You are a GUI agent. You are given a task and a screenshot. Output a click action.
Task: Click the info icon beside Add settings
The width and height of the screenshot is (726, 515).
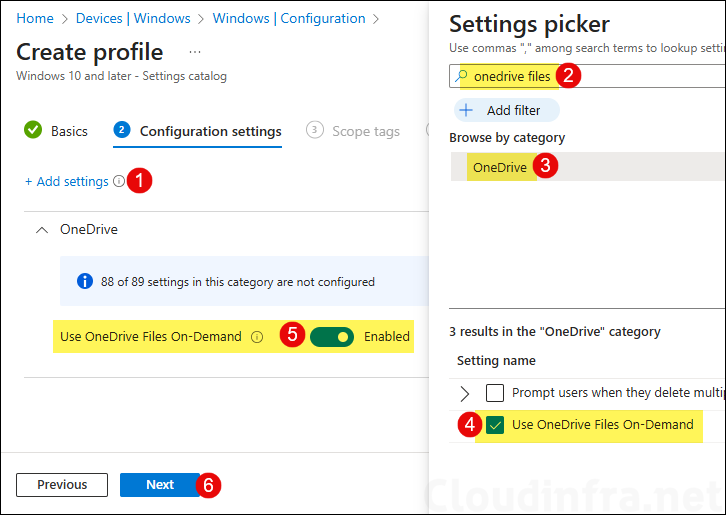(x=119, y=181)
